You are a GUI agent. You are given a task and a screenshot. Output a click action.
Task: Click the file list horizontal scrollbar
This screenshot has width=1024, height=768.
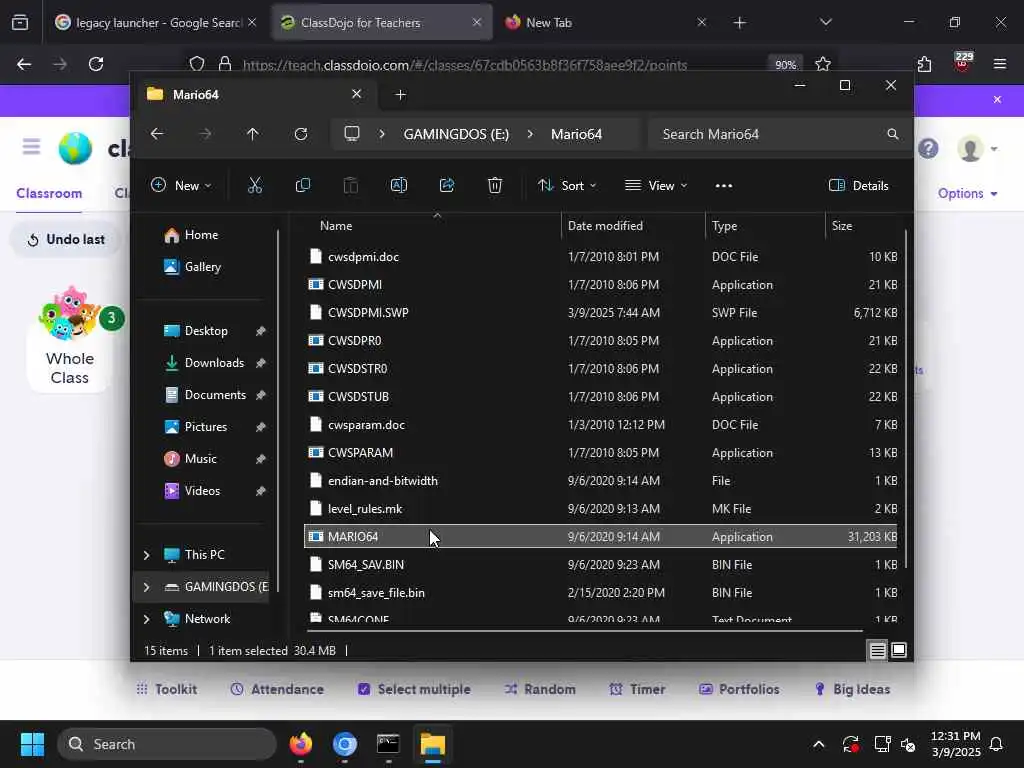(x=584, y=631)
